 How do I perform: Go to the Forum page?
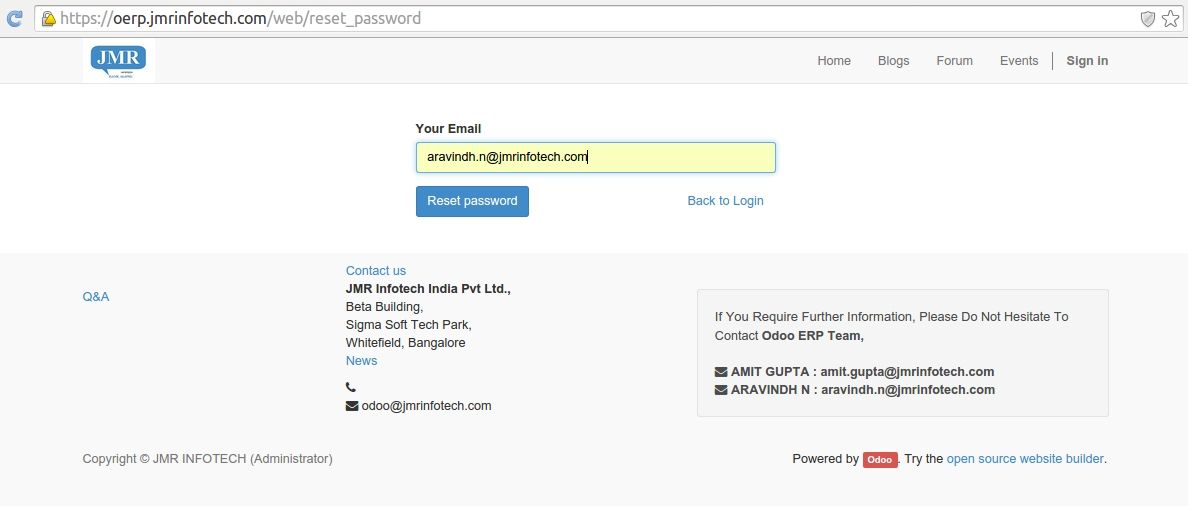coord(954,61)
